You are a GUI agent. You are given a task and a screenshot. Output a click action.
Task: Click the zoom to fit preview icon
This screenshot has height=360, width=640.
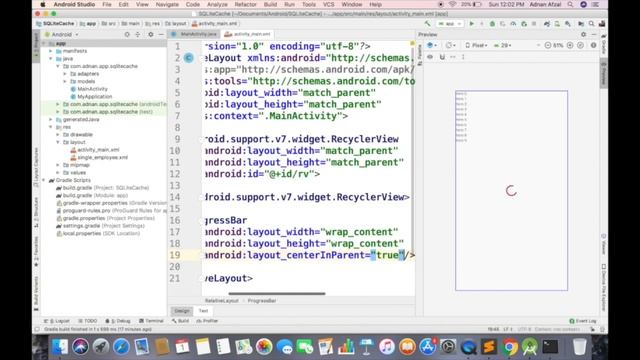[x=580, y=45]
